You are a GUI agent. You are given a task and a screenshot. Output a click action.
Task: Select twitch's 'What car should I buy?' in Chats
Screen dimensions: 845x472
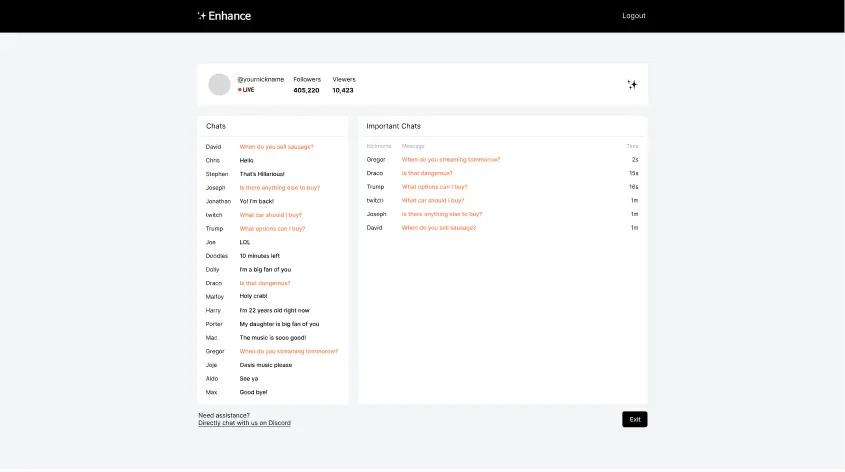[x=271, y=215]
